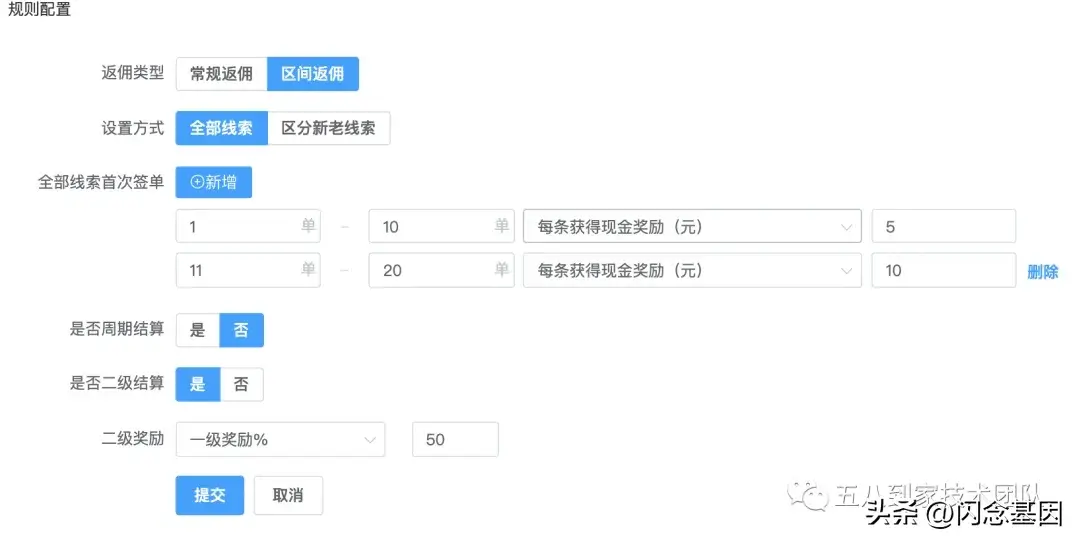This screenshot has height=543, width=1080.
Task: Set 是否周期结算 to 否
Action: pyautogui.click(x=241, y=330)
